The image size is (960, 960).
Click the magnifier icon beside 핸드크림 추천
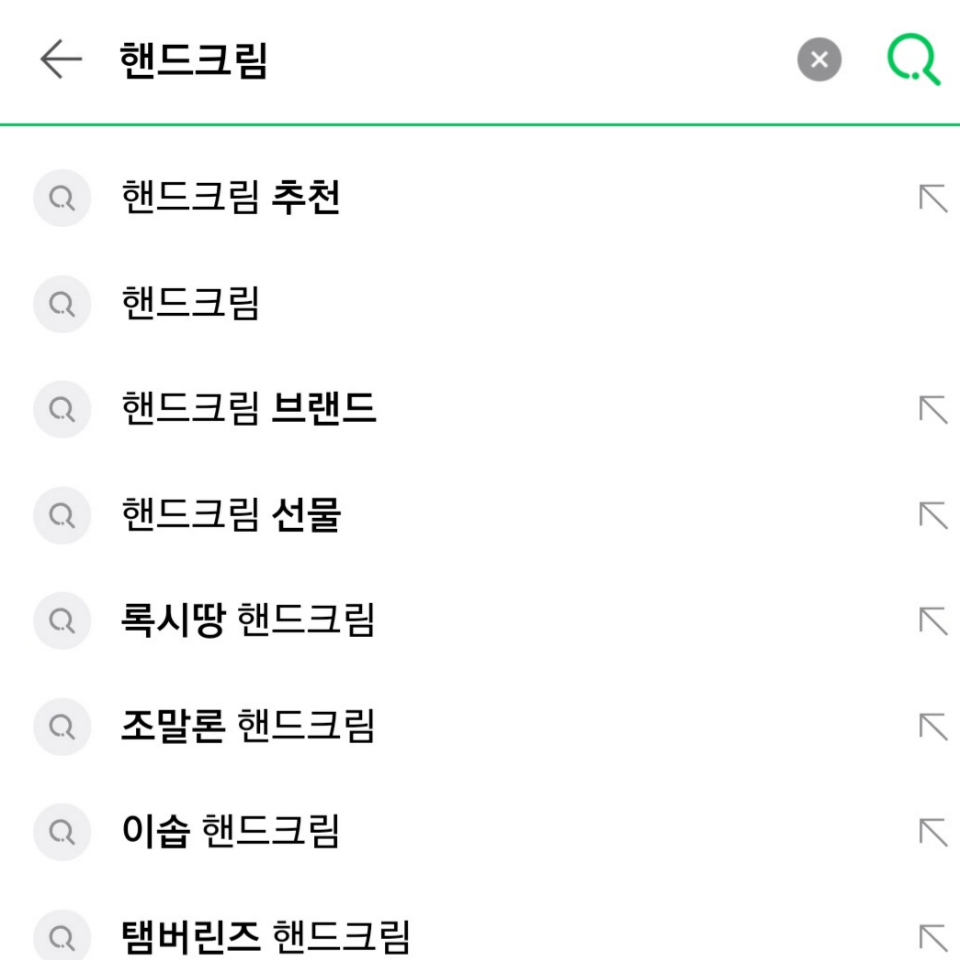(x=62, y=198)
